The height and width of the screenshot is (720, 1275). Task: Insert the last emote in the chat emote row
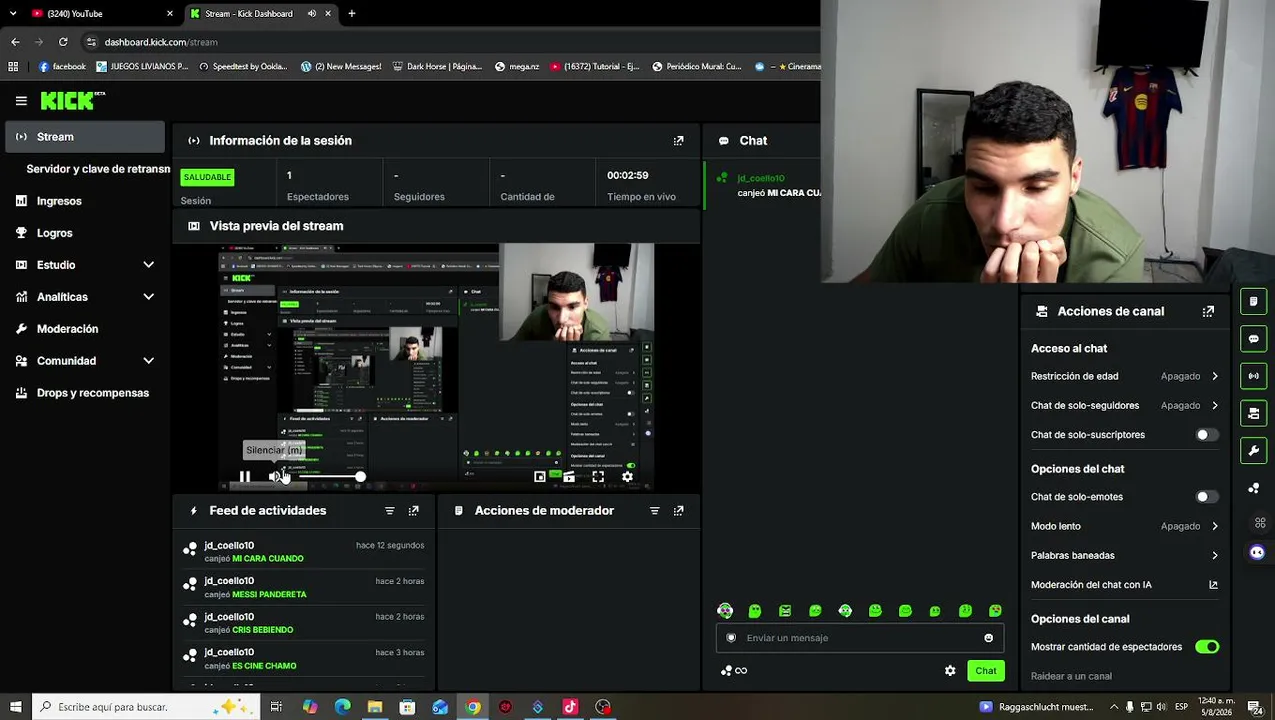coord(995,611)
